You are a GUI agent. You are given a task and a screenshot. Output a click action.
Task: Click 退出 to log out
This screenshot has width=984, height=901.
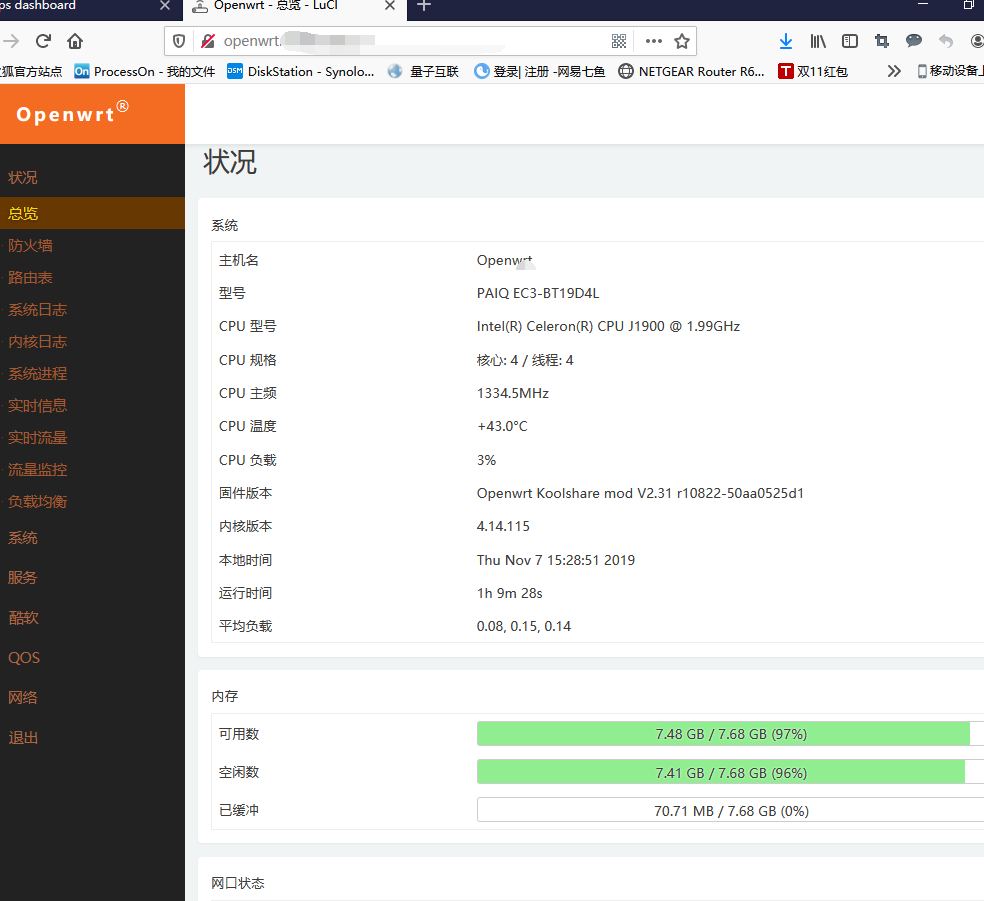[x=23, y=738]
